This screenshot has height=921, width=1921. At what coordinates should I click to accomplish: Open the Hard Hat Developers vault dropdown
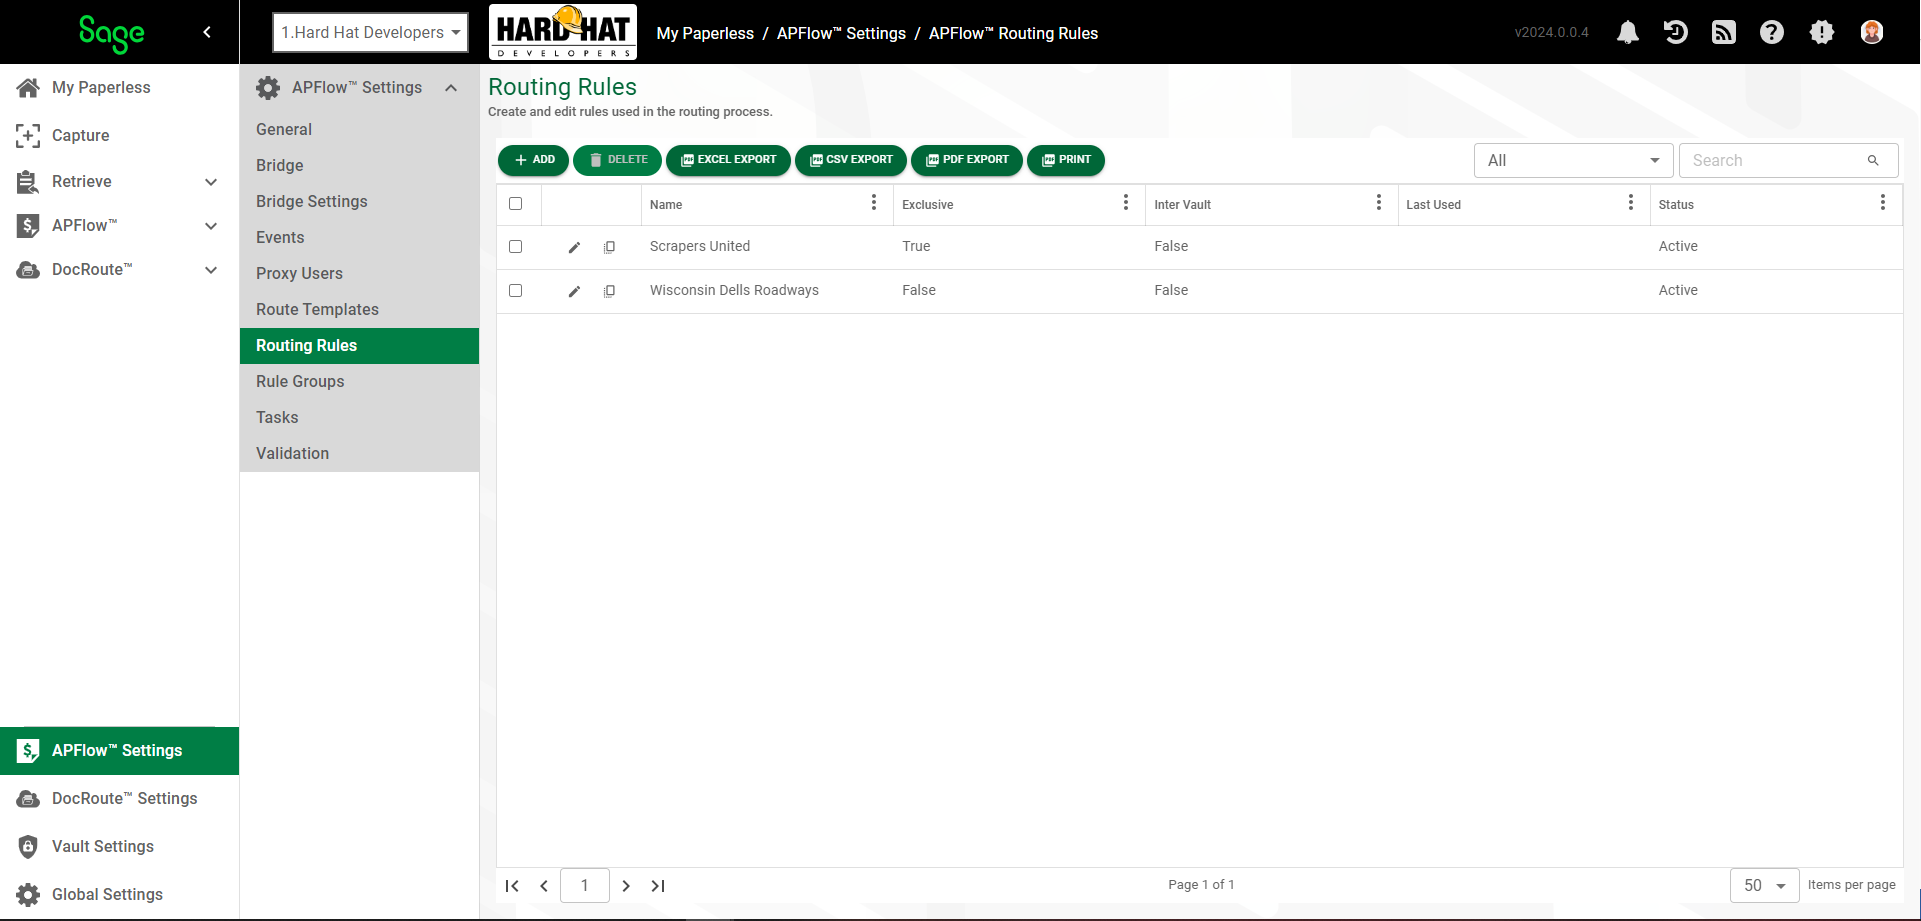point(370,32)
